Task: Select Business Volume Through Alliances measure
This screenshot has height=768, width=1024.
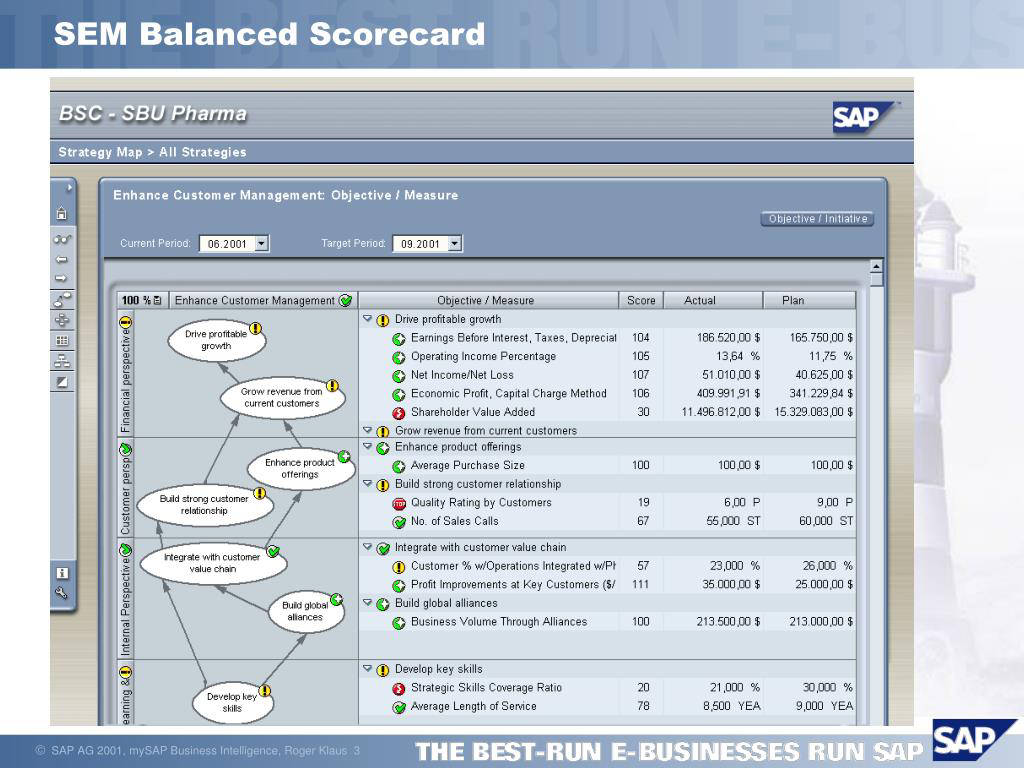Action: (499, 622)
